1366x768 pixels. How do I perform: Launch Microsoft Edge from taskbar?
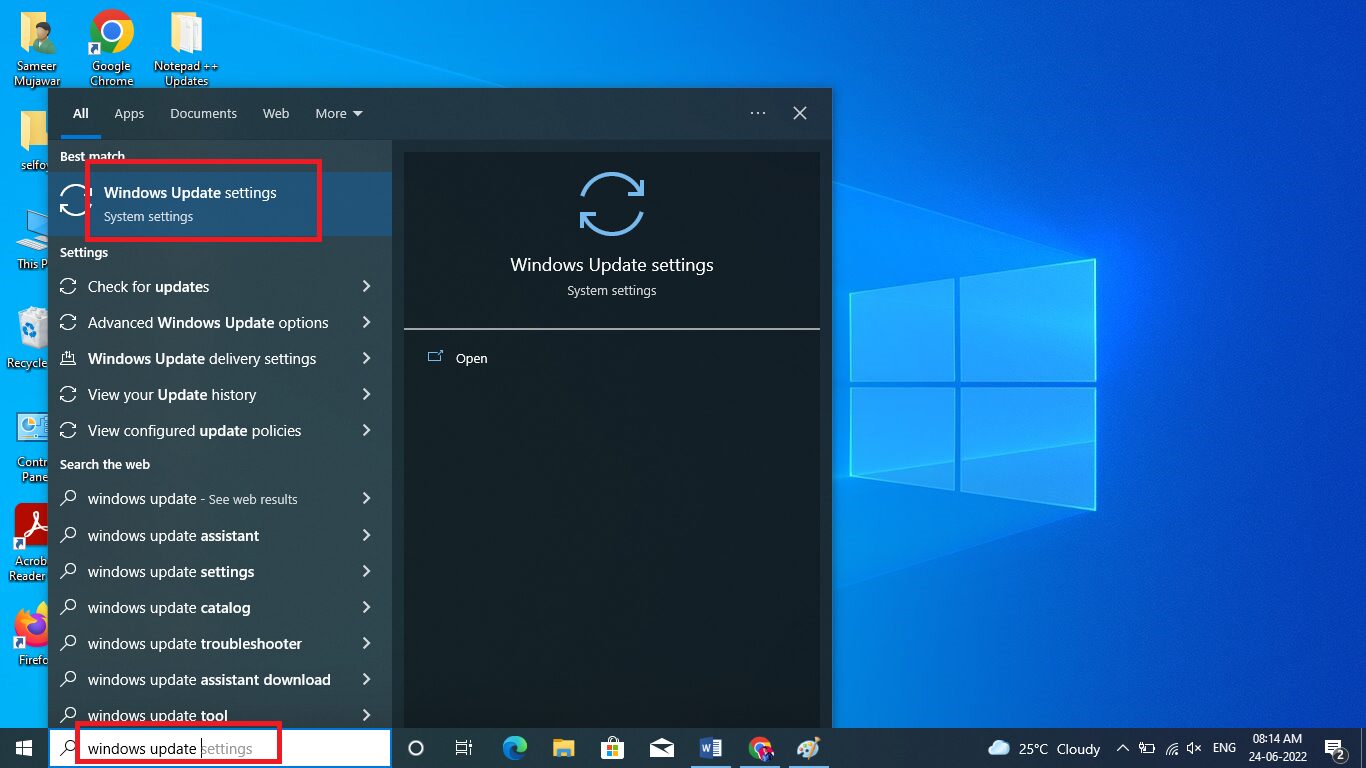pyautogui.click(x=514, y=748)
